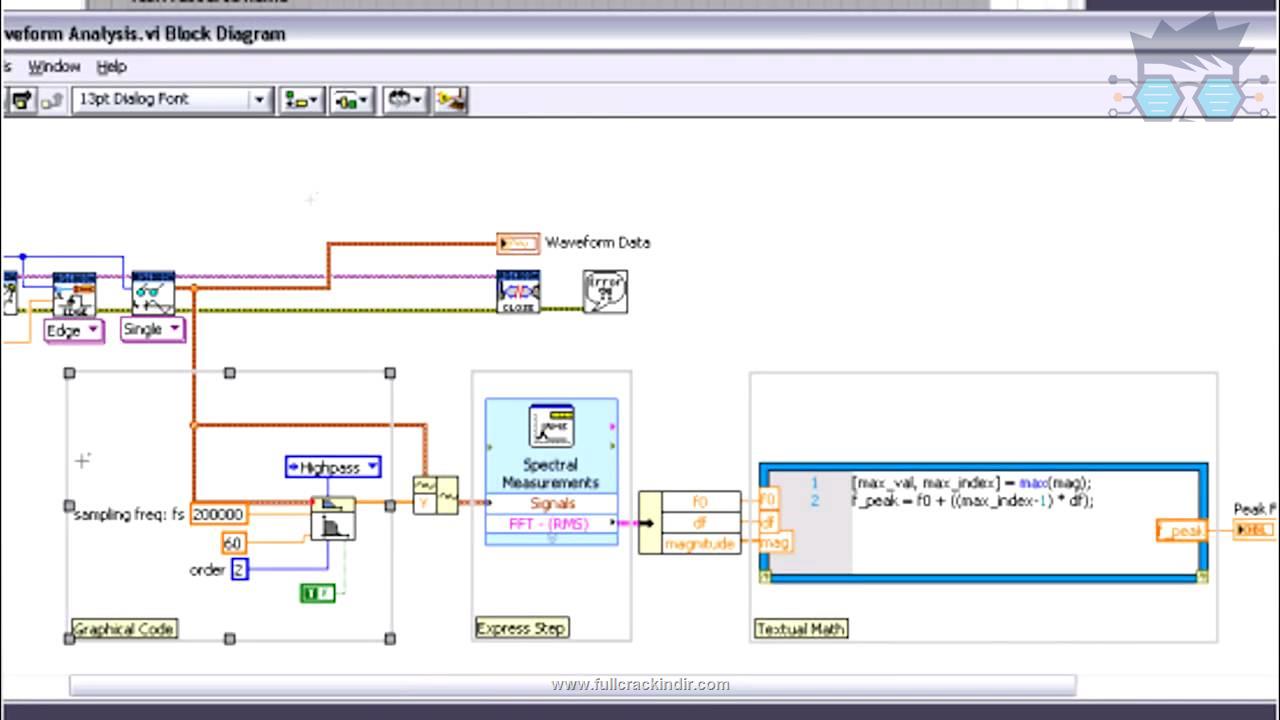Click the magnitude unbundle element
Viewport: 1280px width, 720px height.
699,543
